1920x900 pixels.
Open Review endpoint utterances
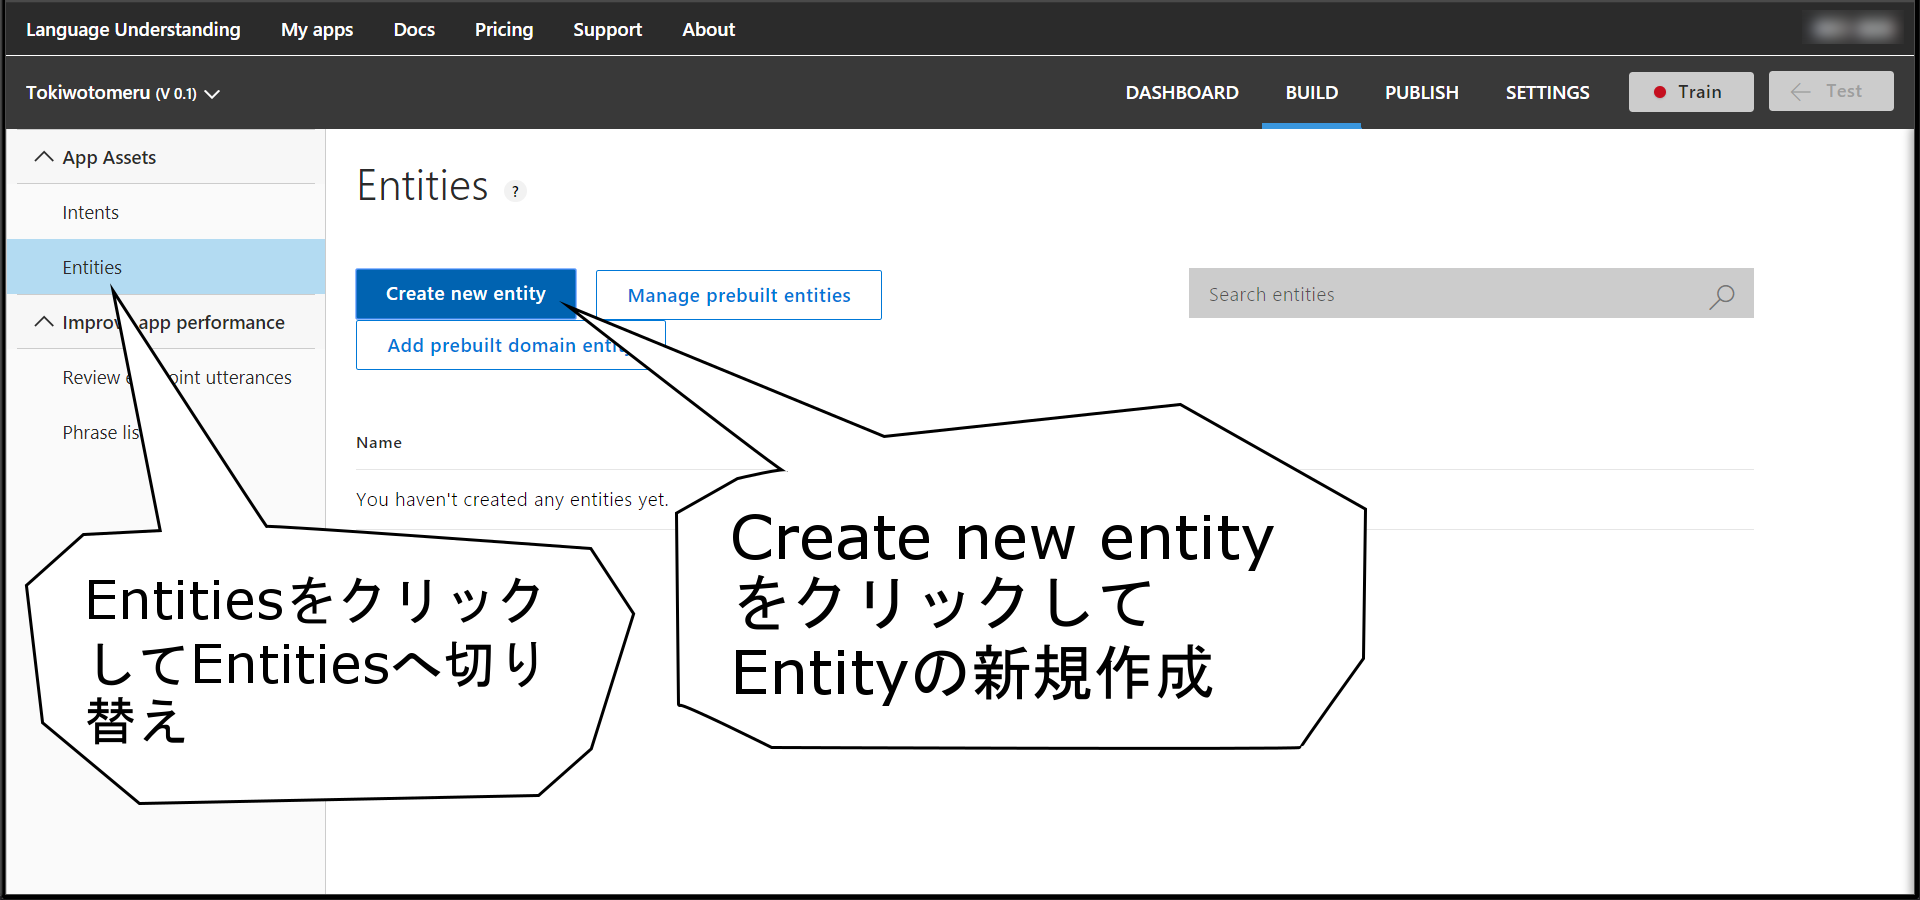177,378
